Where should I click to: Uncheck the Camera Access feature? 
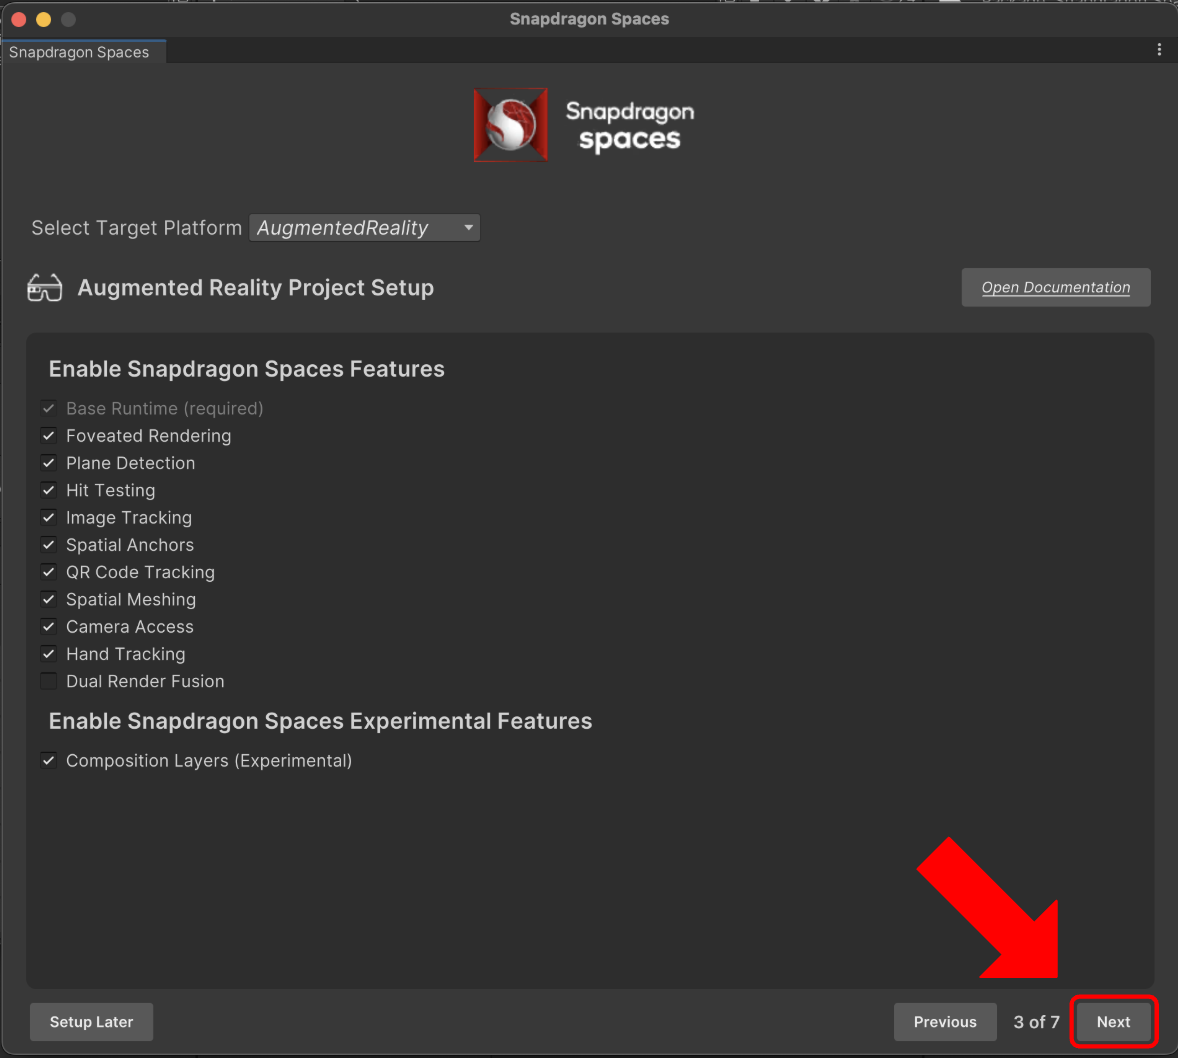pyautogui.click(x=49, y=627)
